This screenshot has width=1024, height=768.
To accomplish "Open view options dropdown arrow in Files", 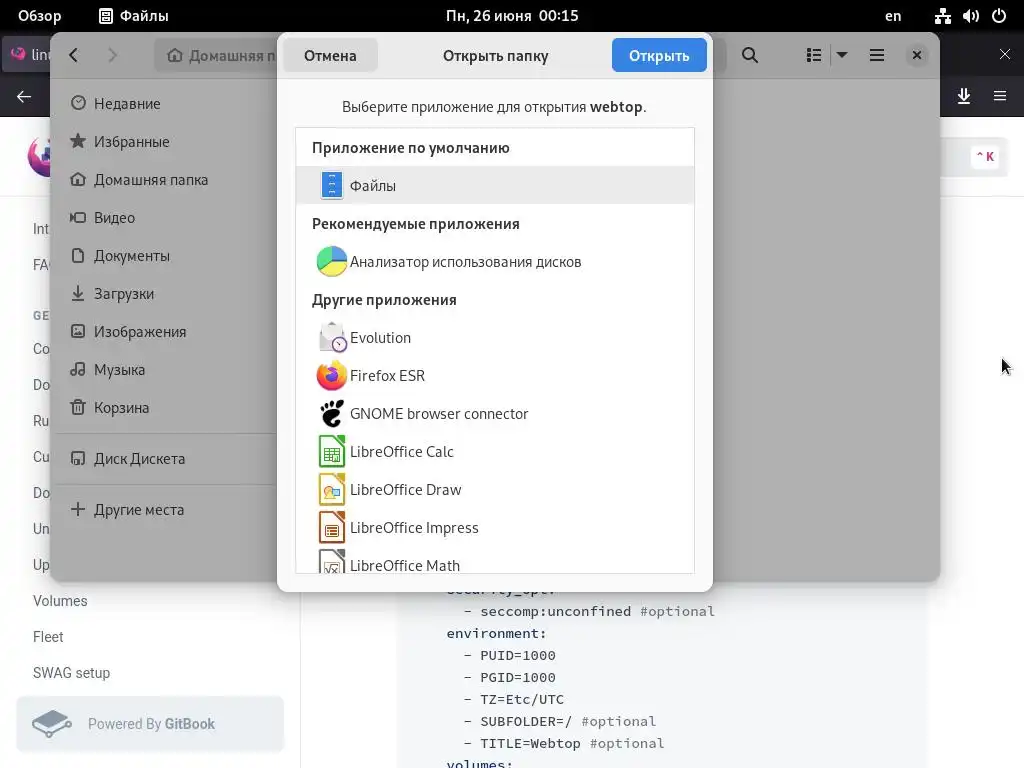I will (x=842, y=56).
